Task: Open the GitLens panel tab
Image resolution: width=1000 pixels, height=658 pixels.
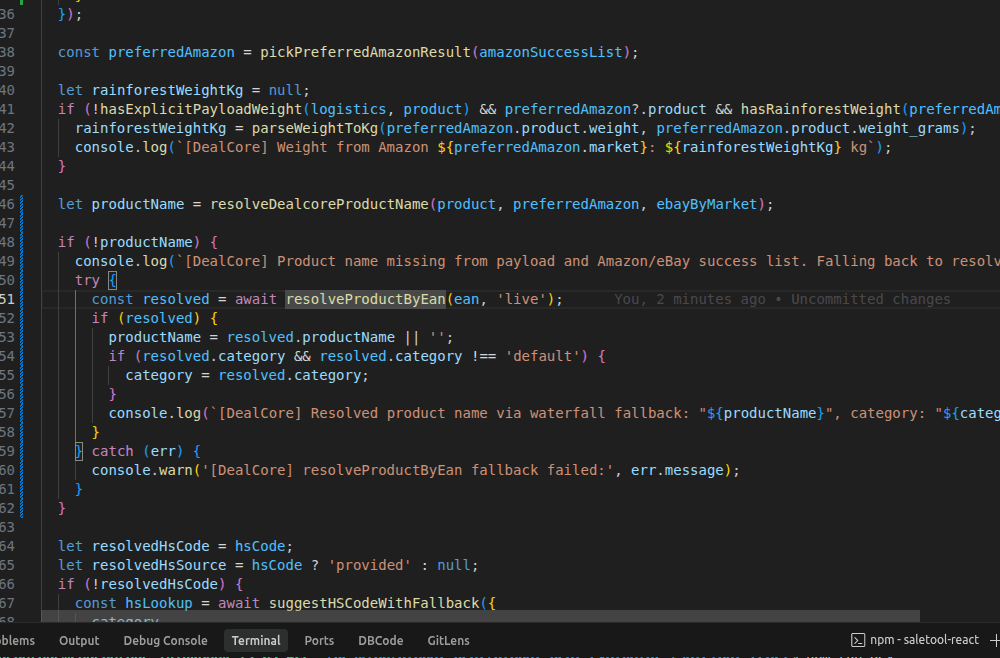Action: tap(448, 640)
